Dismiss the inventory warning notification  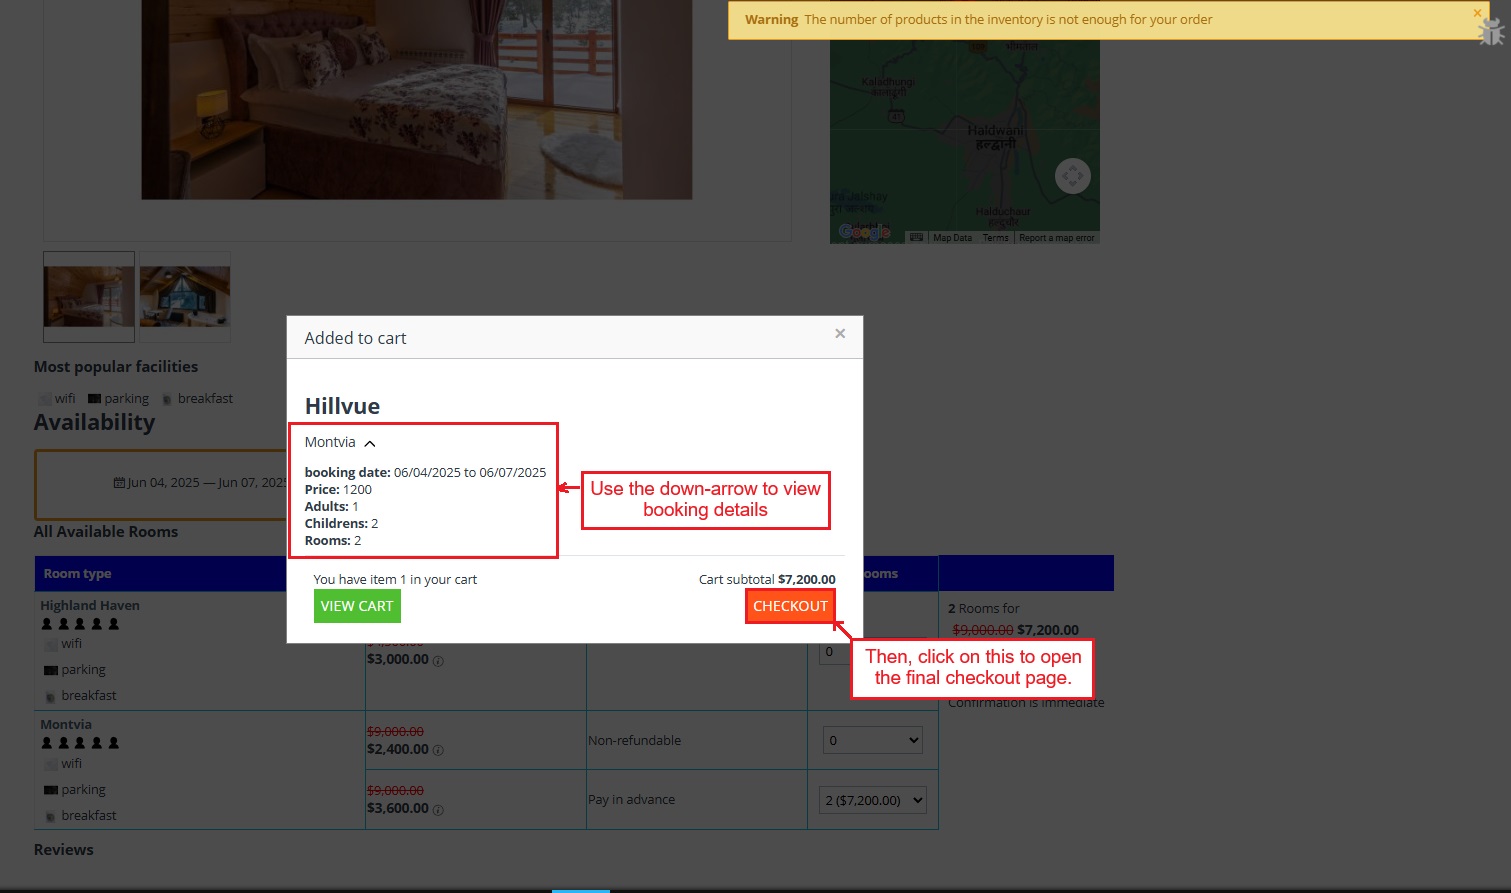(x=1477, y=13)
